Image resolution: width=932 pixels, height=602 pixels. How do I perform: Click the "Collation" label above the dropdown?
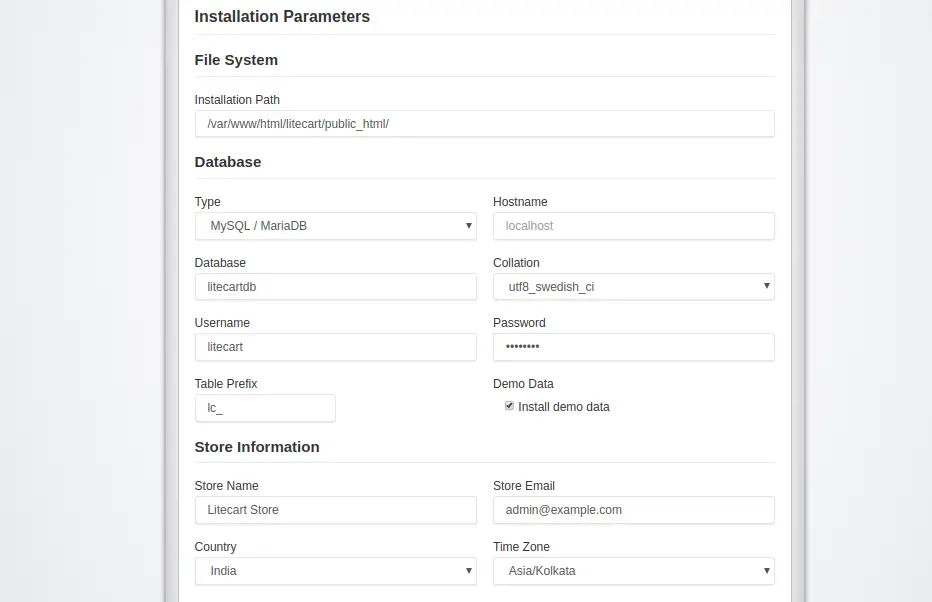[516, 263]
